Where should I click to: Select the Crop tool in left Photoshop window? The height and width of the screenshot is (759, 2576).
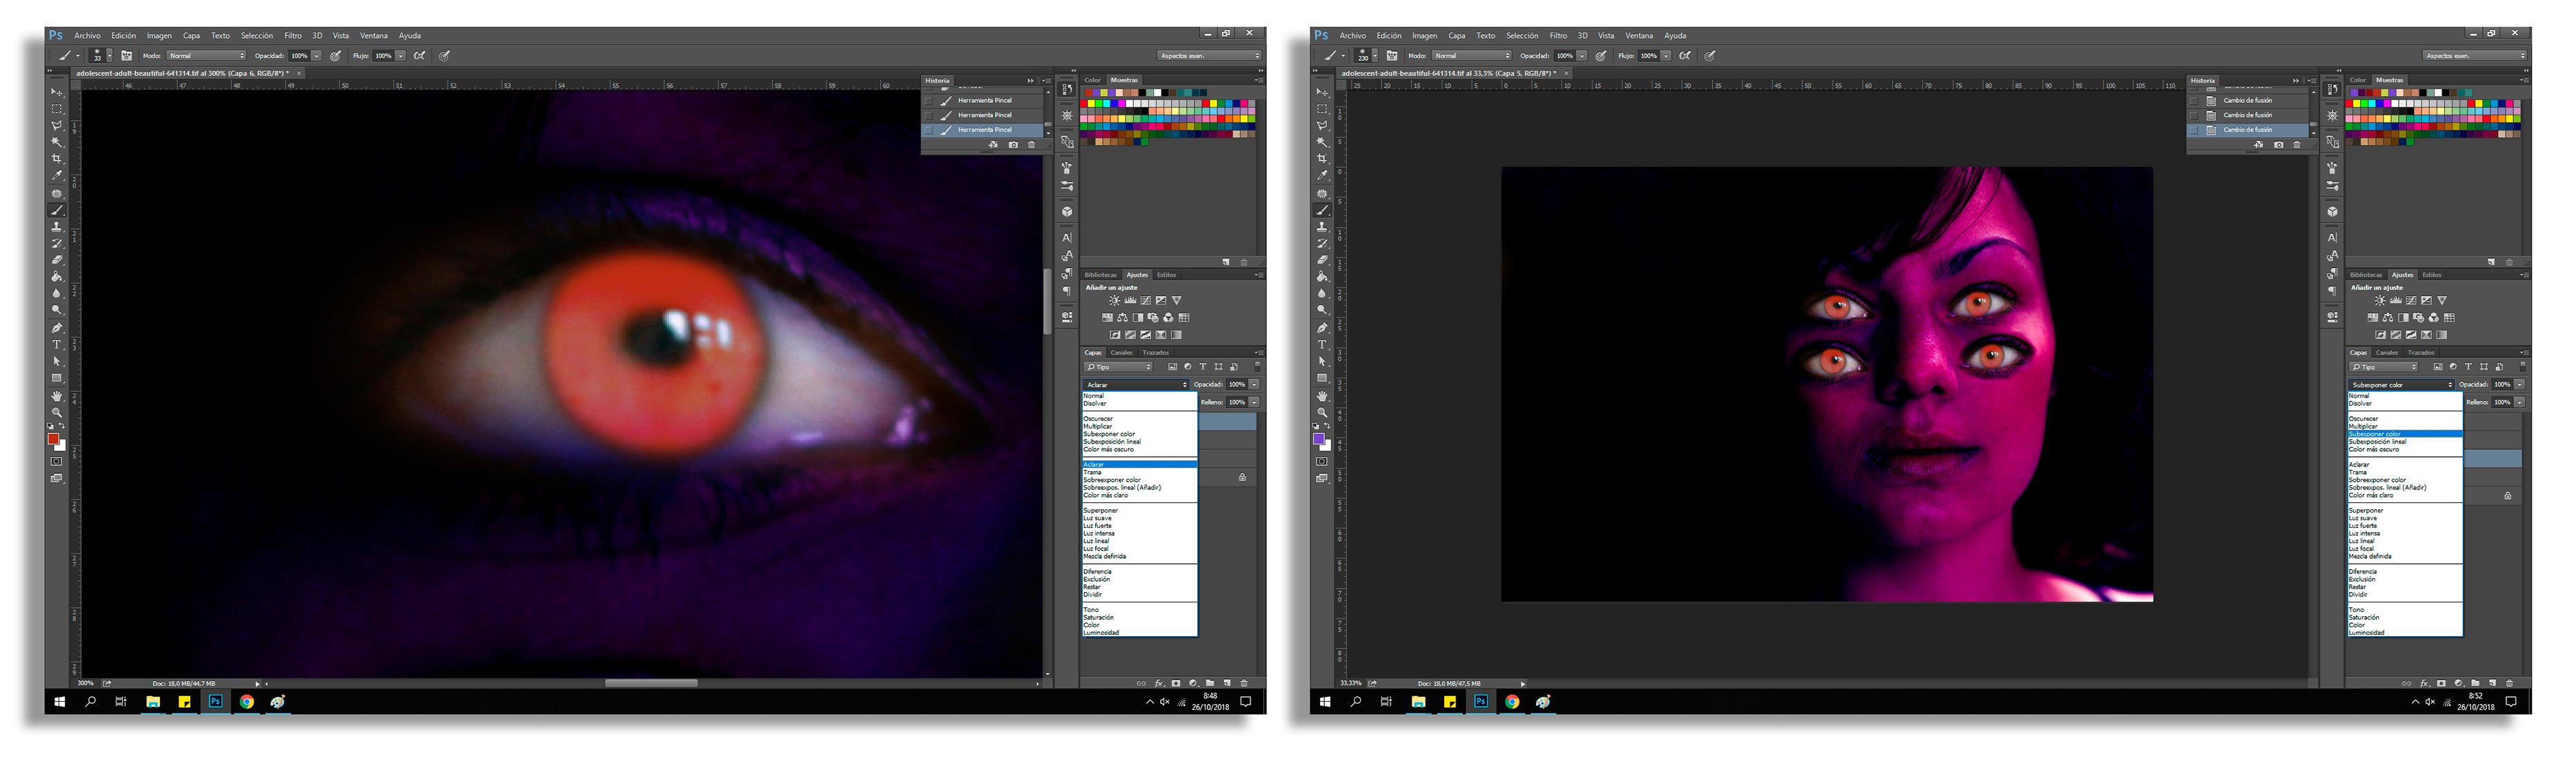57,159
